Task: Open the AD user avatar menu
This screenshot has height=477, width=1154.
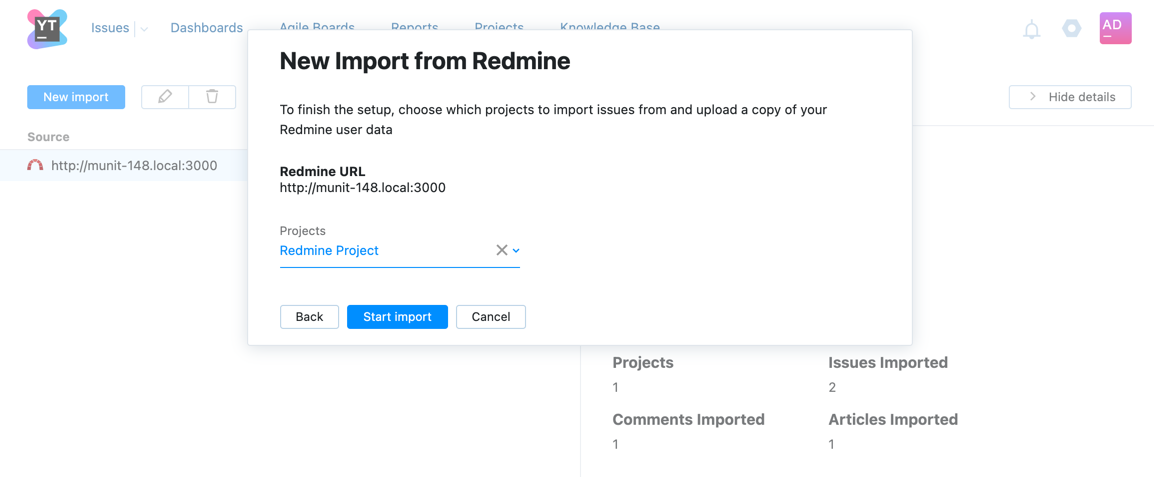Action: point(1115,28)
